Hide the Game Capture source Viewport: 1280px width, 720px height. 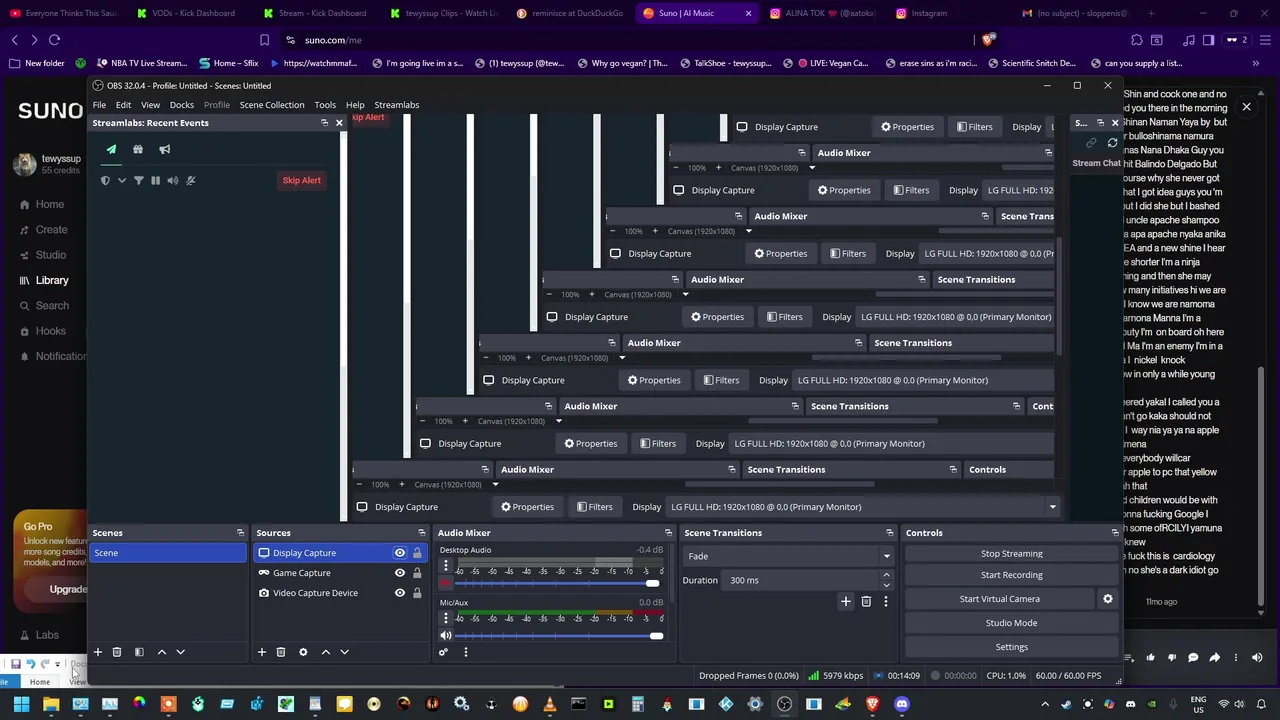coord(400,573)
